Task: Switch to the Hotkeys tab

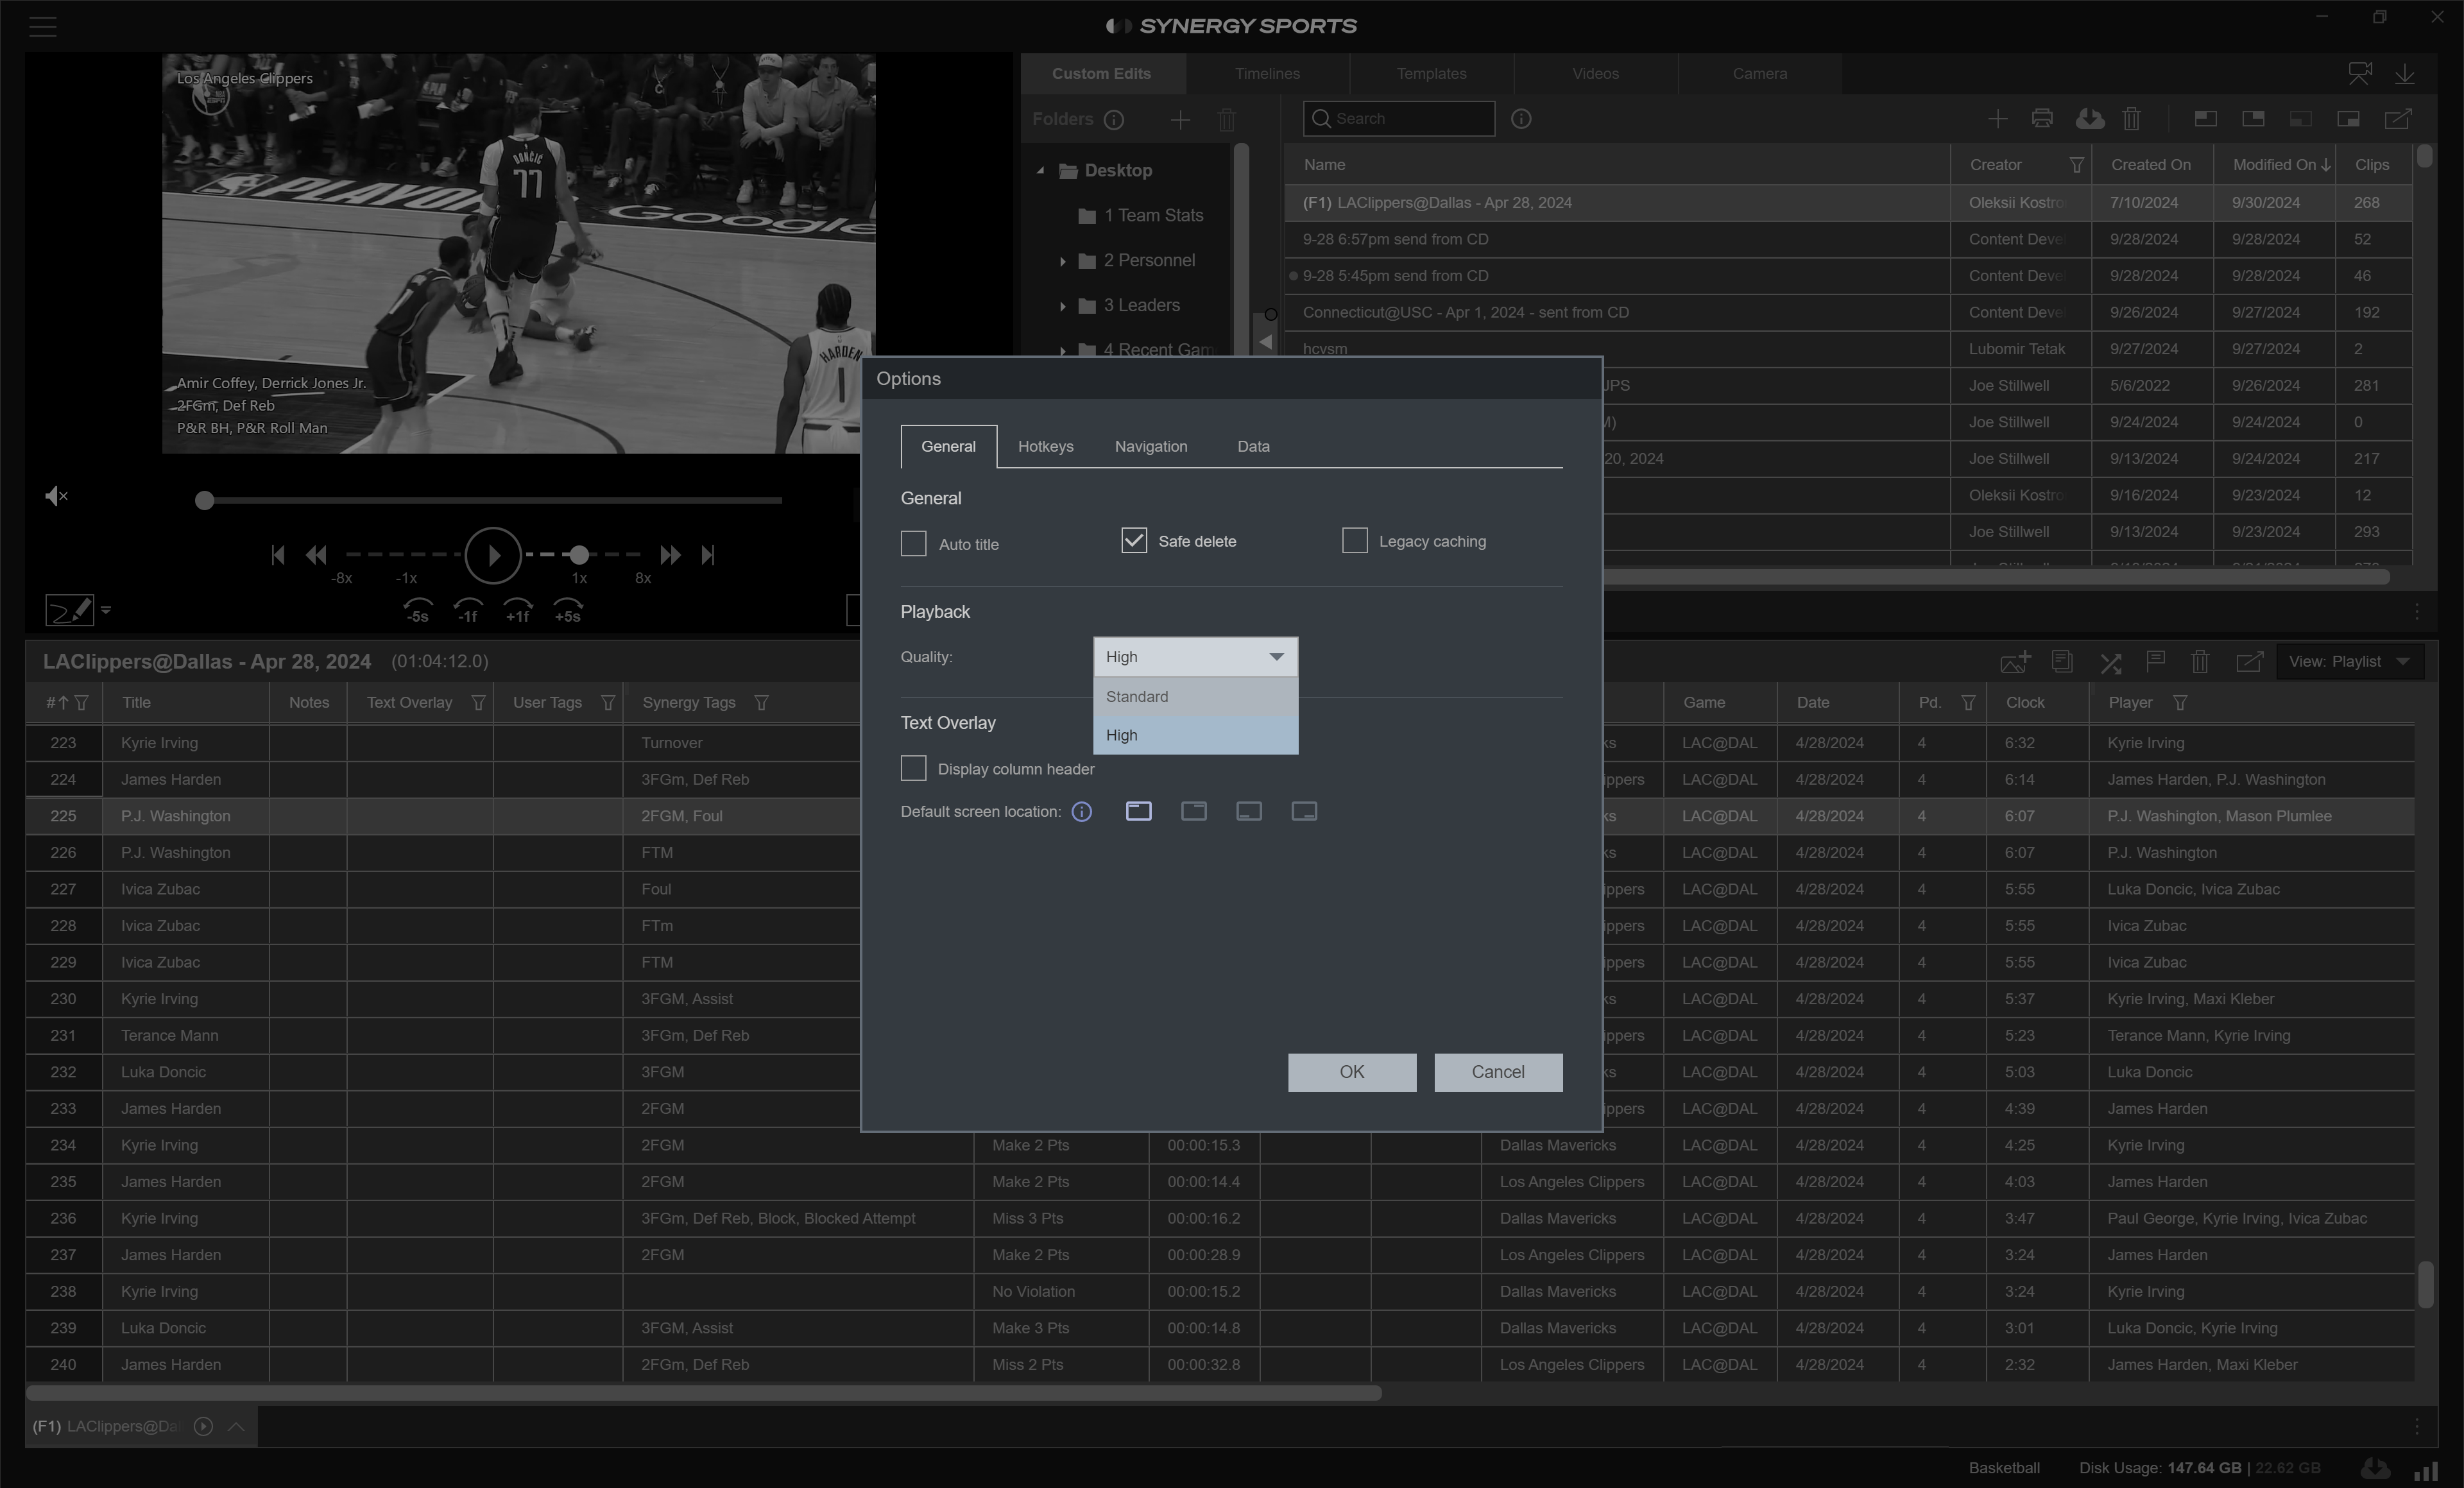Action: pyautogui.click(x=1045, y=447)
